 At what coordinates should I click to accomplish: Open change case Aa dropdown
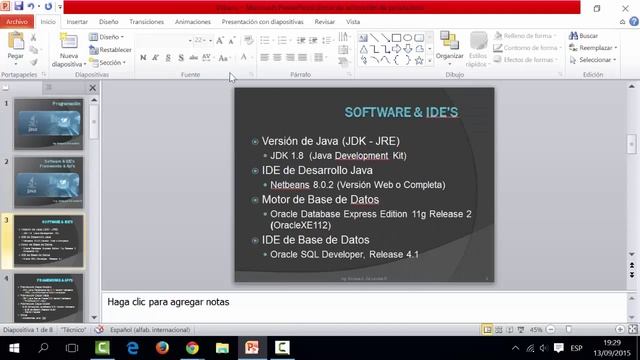click(x=224, y=58)
